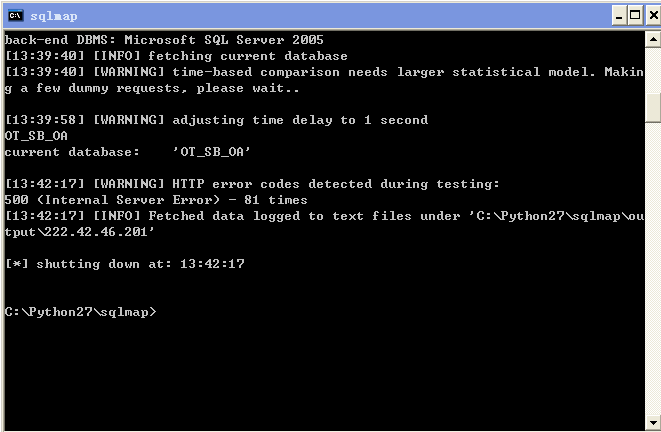Select the 'fetching current database' info line
661x432 pixels.
click(176, 56)
